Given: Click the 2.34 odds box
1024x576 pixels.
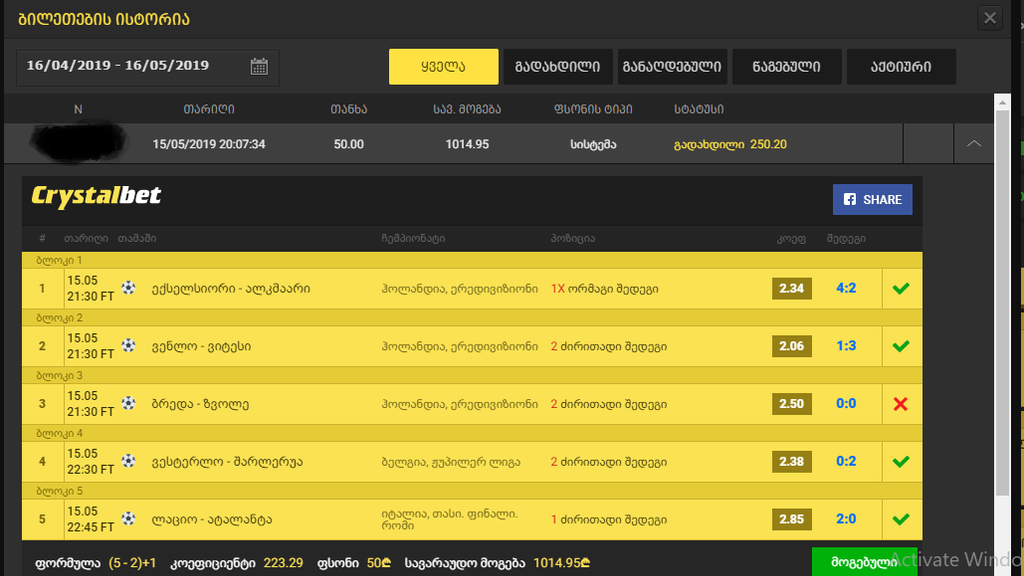Looking at the screenshot, I should coord(792,289).
